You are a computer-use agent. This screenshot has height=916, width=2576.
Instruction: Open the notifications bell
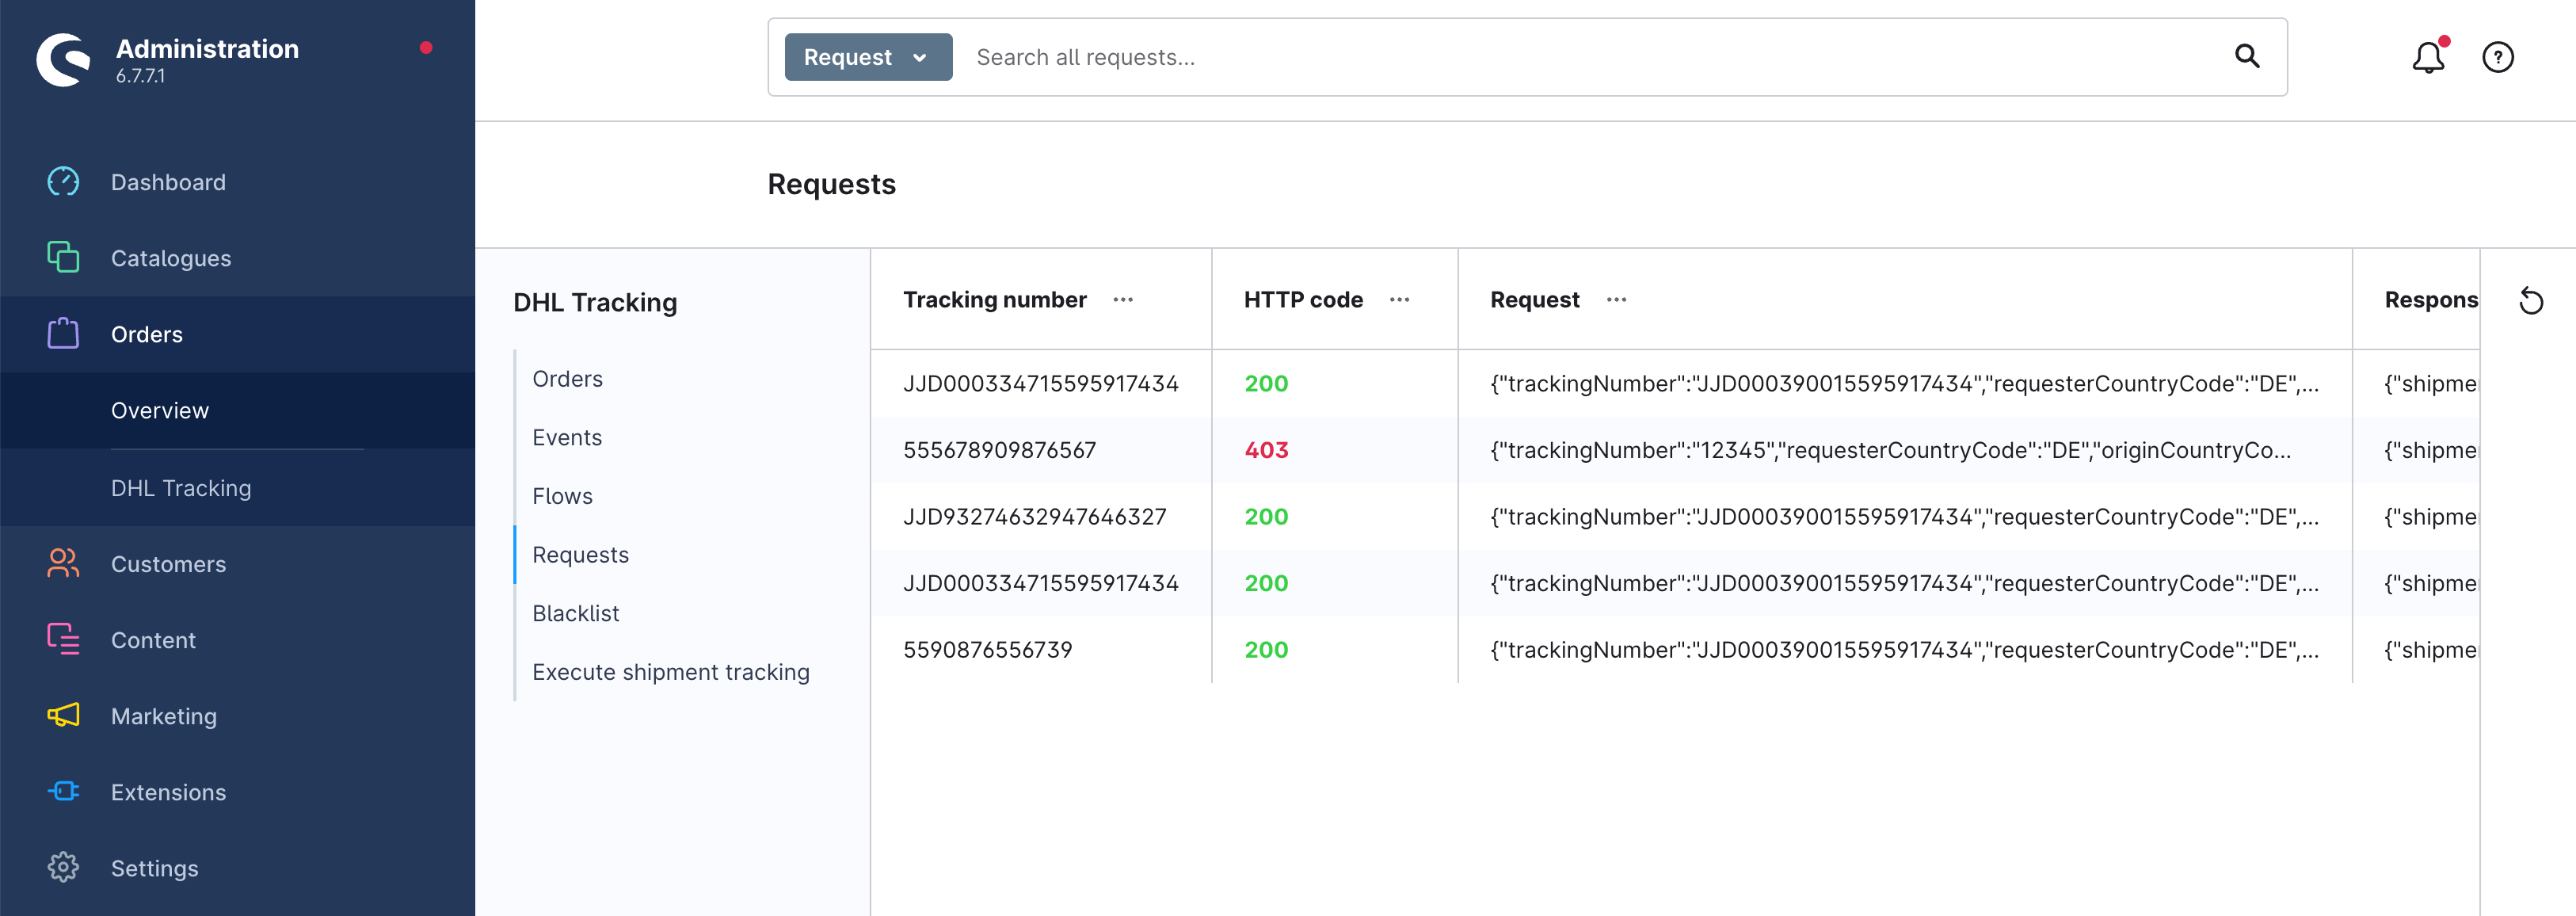pos(2429,57)
